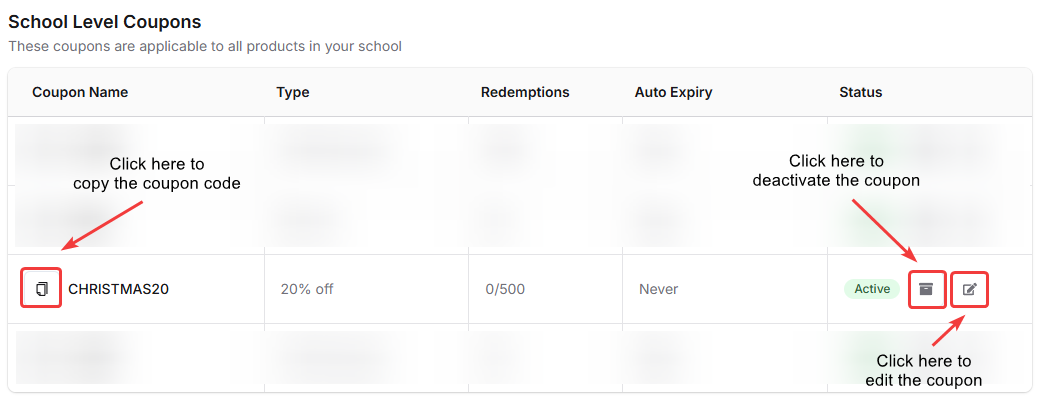This screenshot has width=1046, height=404.
Task: Select the Type column header
Action: coord(293,92)
